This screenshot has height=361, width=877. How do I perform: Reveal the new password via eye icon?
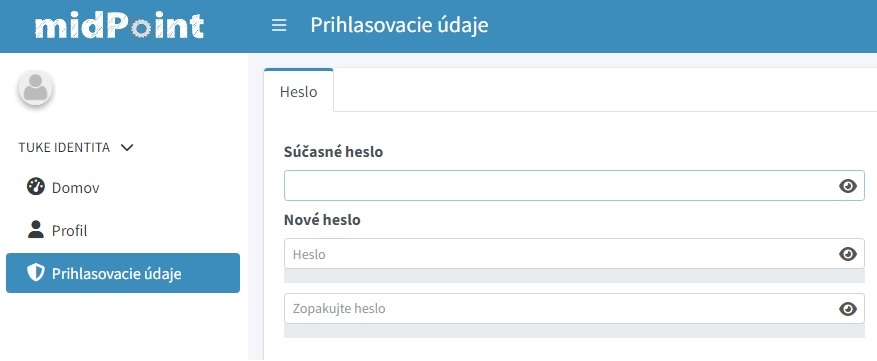(x=848, y=254)
